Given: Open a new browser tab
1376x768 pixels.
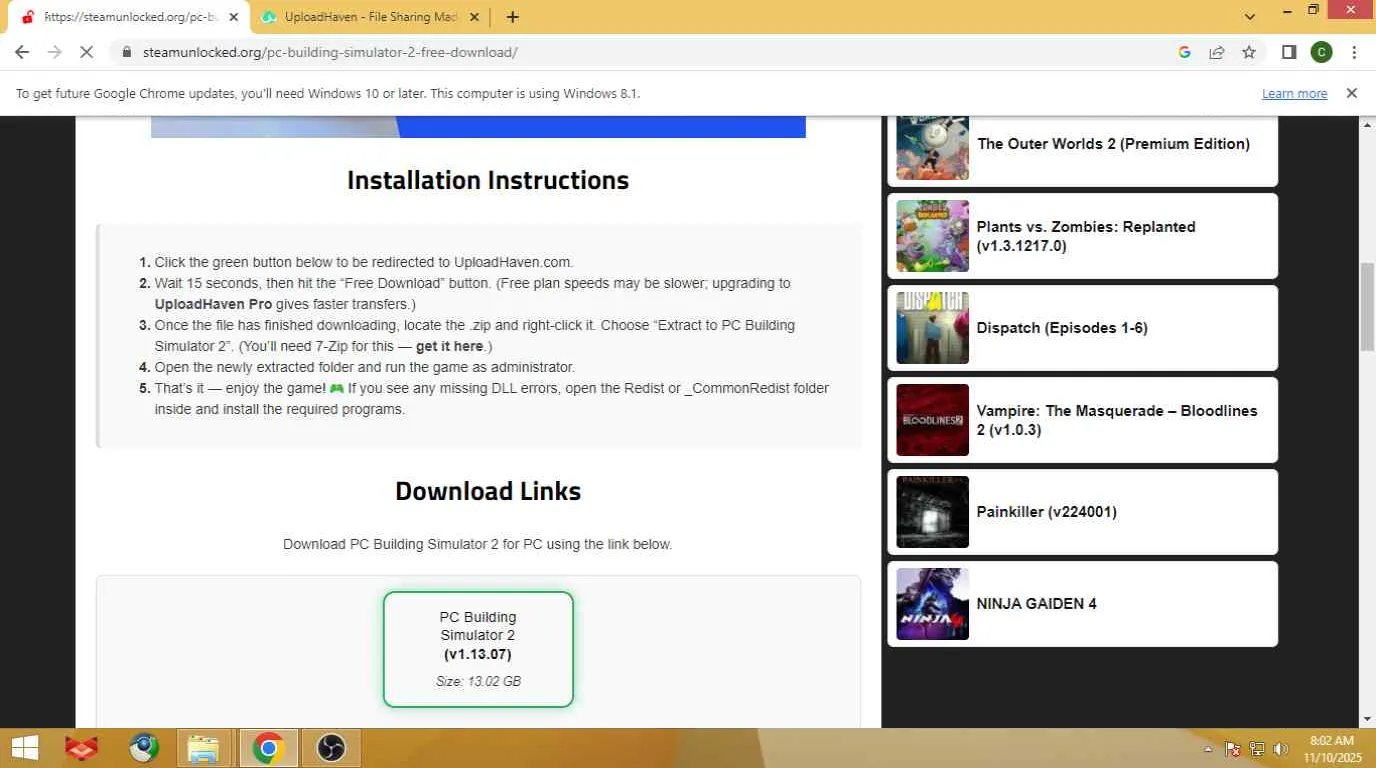Looking at the screenshot, I should 512,17.
